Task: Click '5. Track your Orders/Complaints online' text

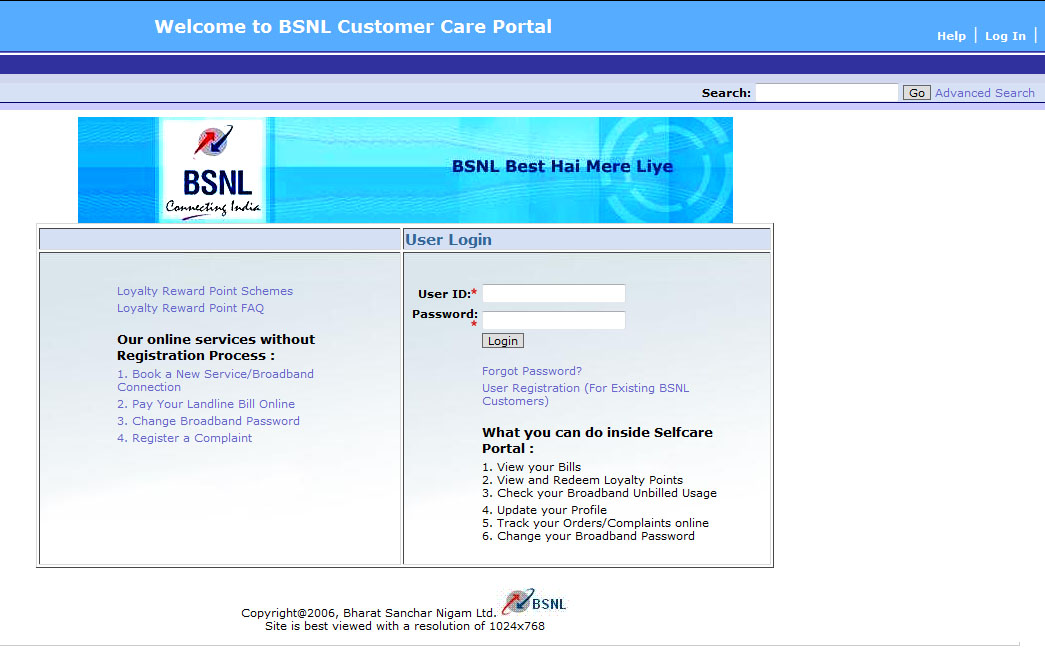Action: [595, 523]
